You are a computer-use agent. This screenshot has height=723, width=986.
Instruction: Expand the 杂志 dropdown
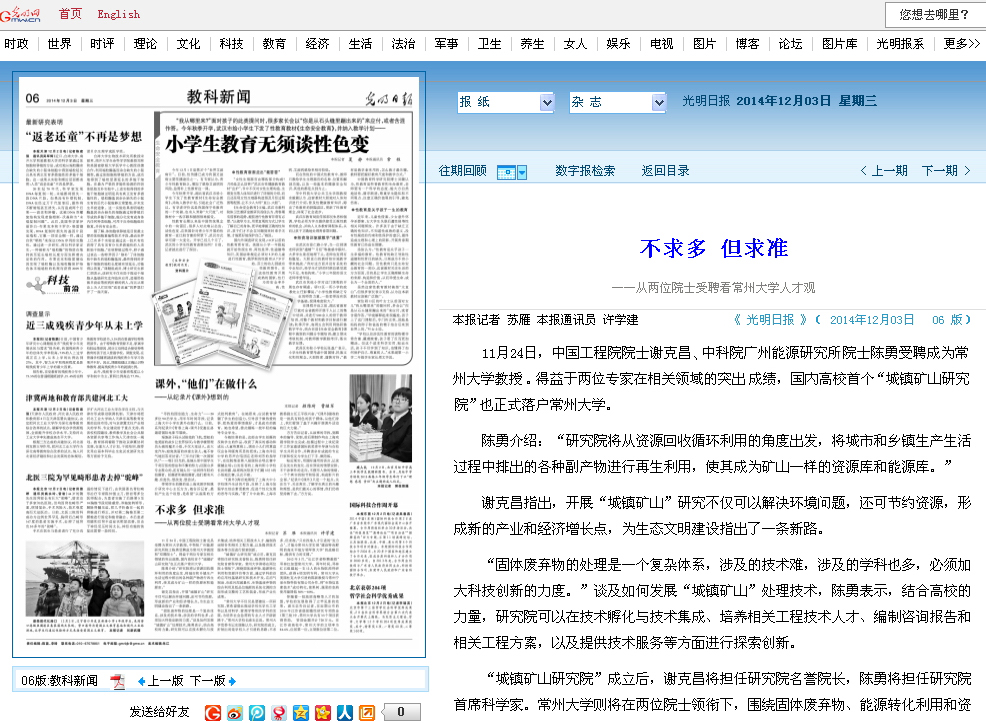coord(658,102)
